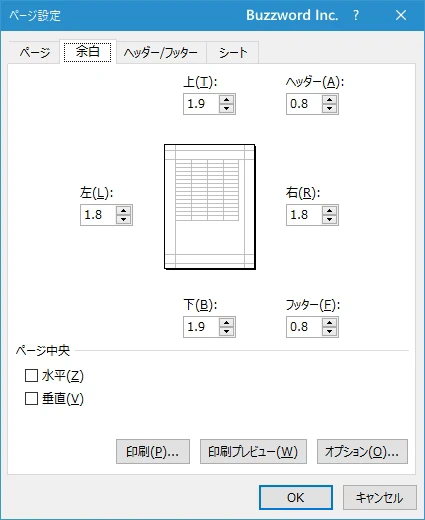Click the 下(B) margin input field
The height and width of the screenshot is (520, 425).
click(x=201, y=327)
